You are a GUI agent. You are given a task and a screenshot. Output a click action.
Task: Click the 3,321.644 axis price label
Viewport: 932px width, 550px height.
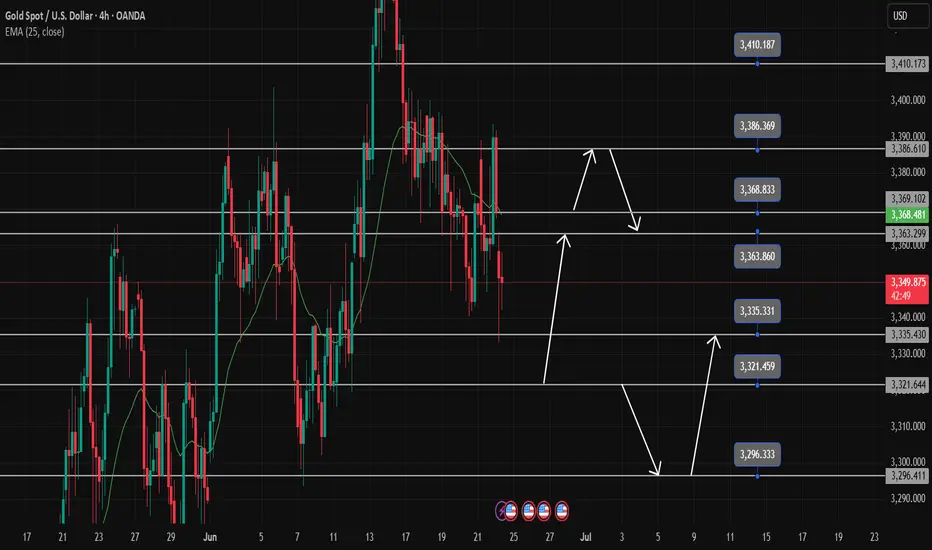click(x=908, y=385)
